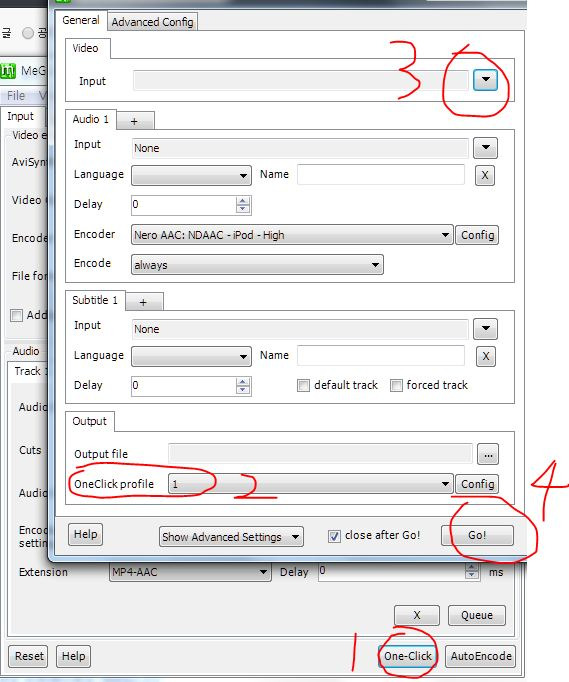Remove the audio track with the X button
The height and width of the screenshot is (682, 569).
[x=485, y=175]
